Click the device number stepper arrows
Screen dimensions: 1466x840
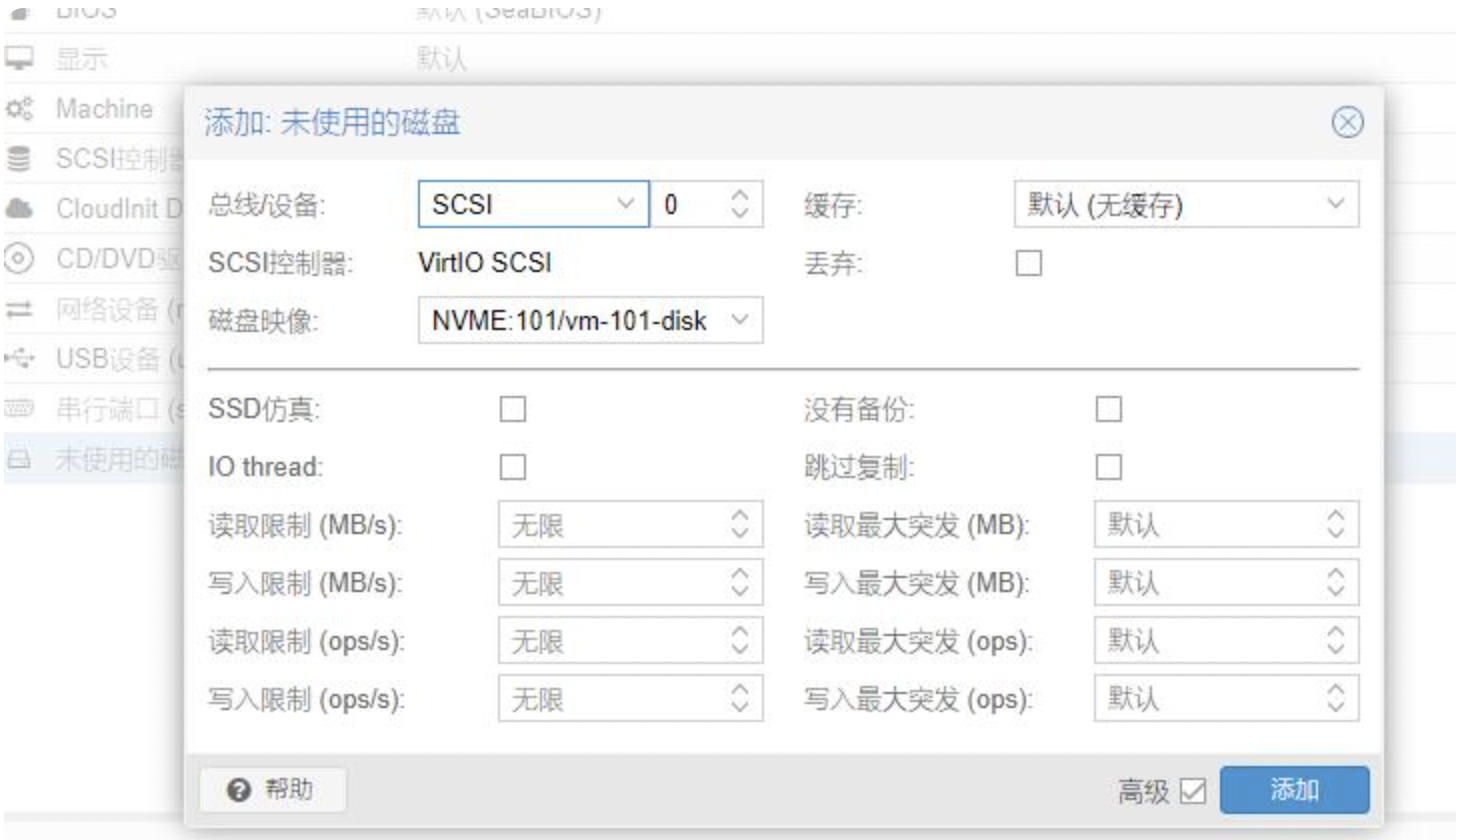click(x=740, y=204)
